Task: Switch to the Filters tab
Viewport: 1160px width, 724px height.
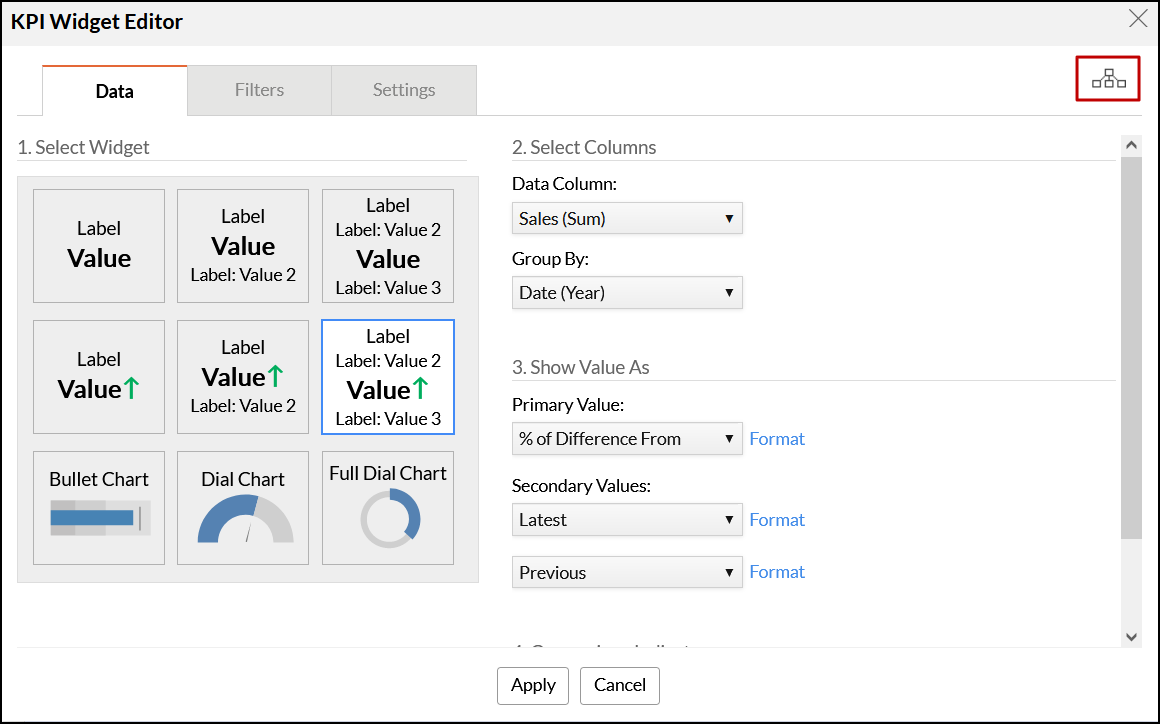Action: [259, 90]
